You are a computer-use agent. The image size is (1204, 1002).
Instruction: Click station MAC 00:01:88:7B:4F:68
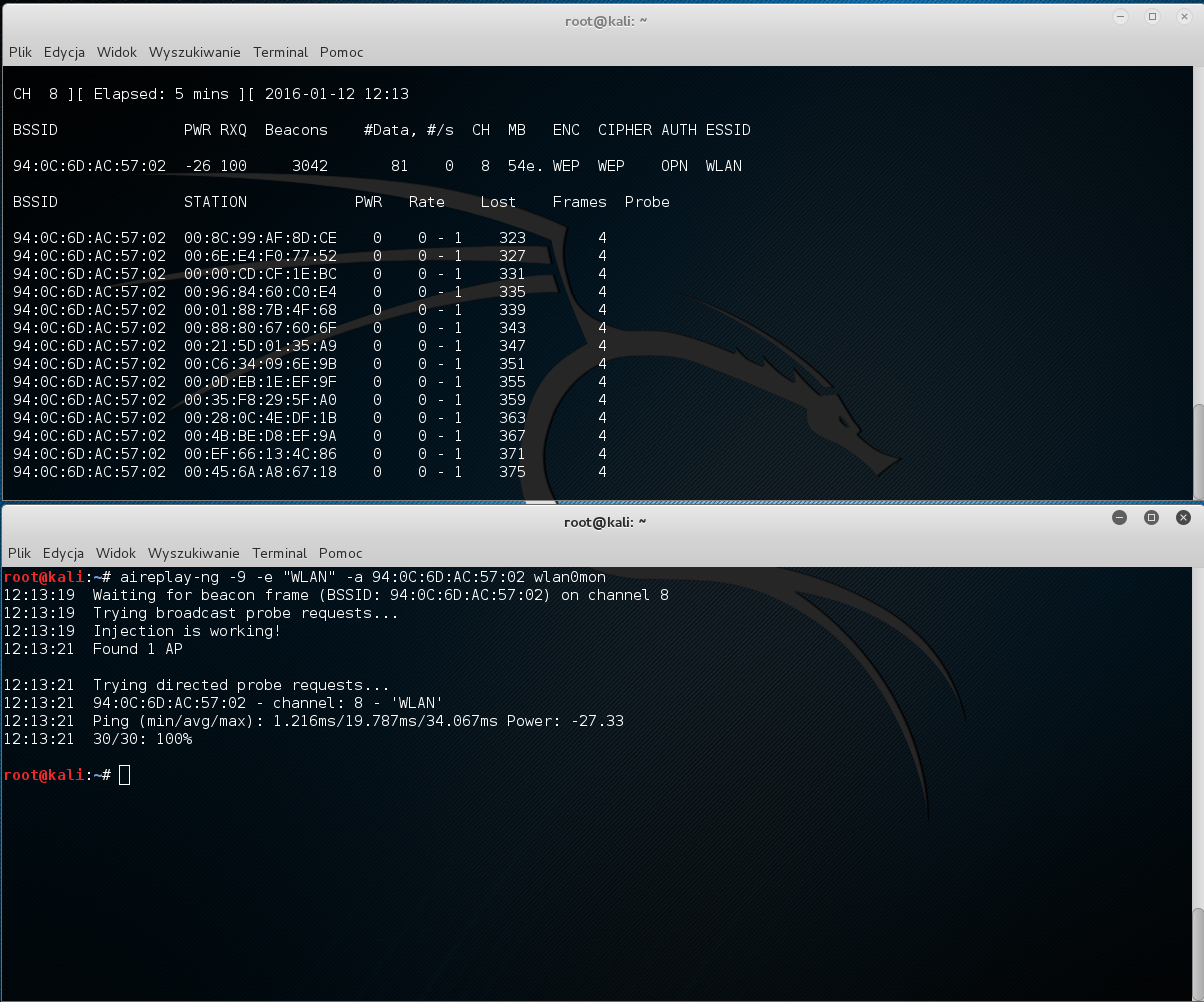click(x=260, y=310)
